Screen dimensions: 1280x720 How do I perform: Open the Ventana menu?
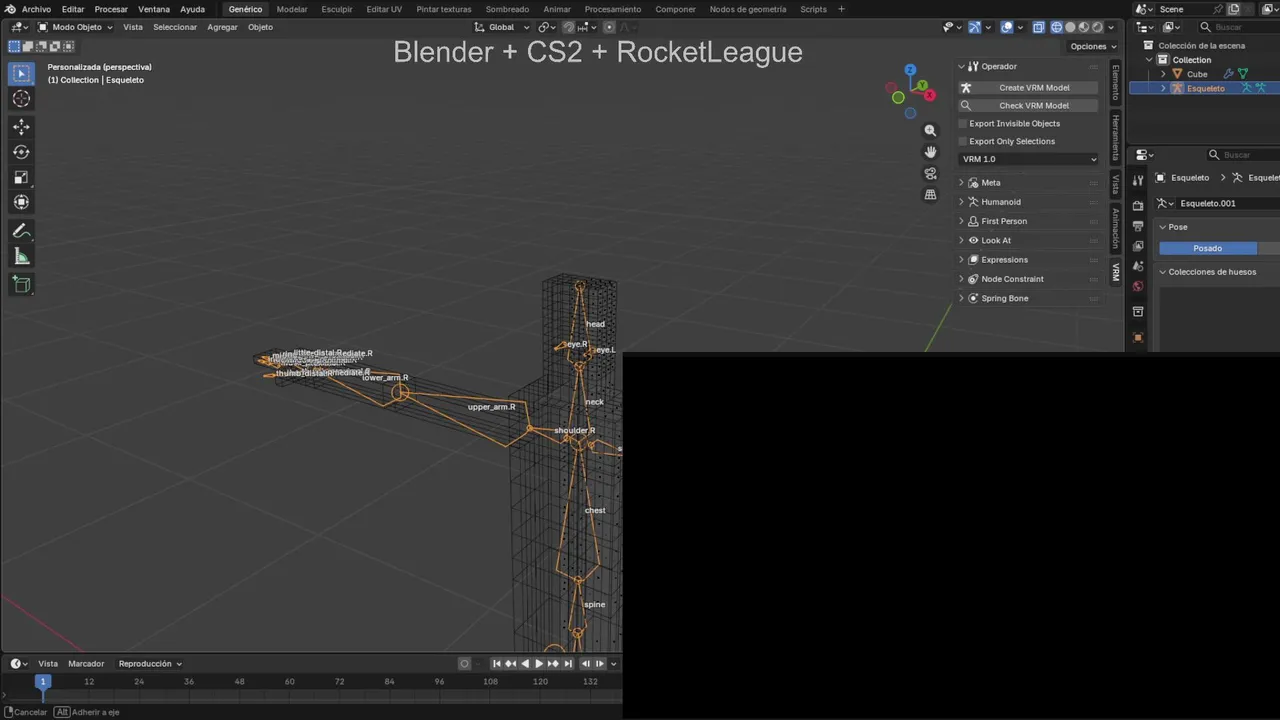154,9
